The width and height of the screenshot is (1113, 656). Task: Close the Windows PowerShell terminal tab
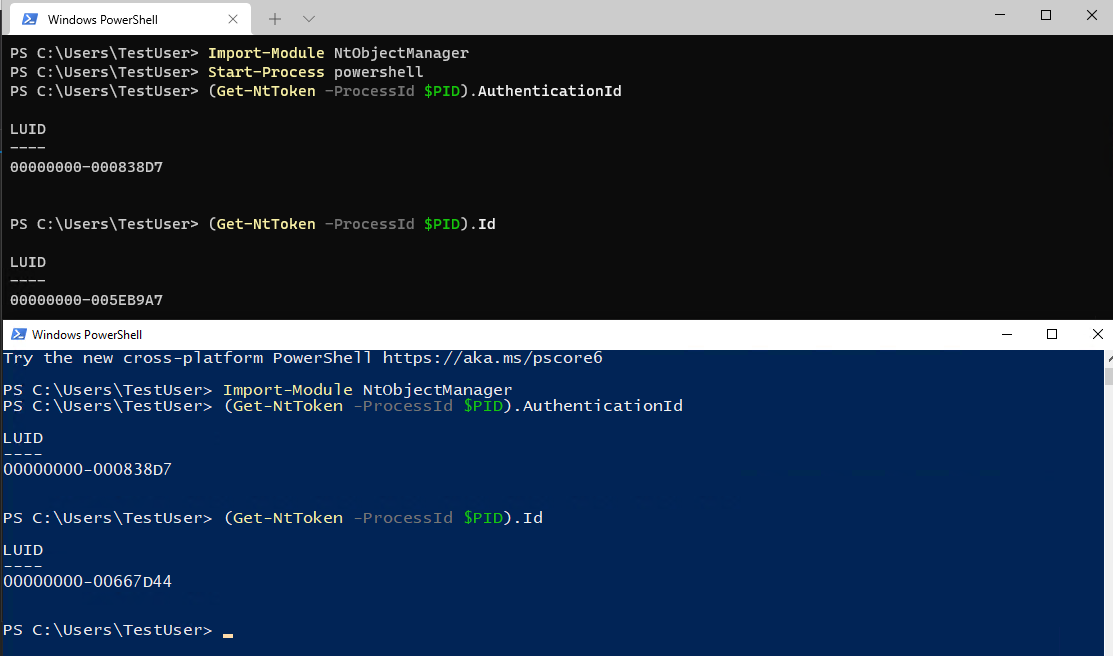(233, 19)
